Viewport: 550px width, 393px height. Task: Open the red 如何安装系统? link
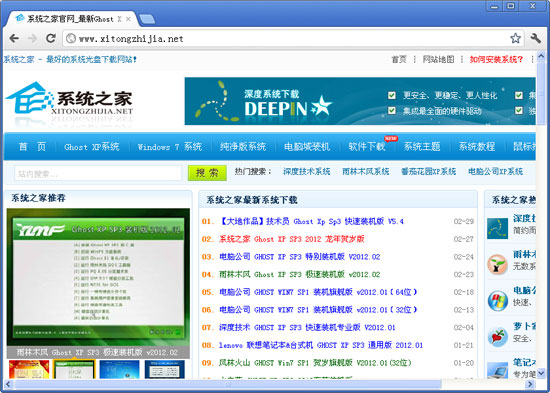click(496, 59)
